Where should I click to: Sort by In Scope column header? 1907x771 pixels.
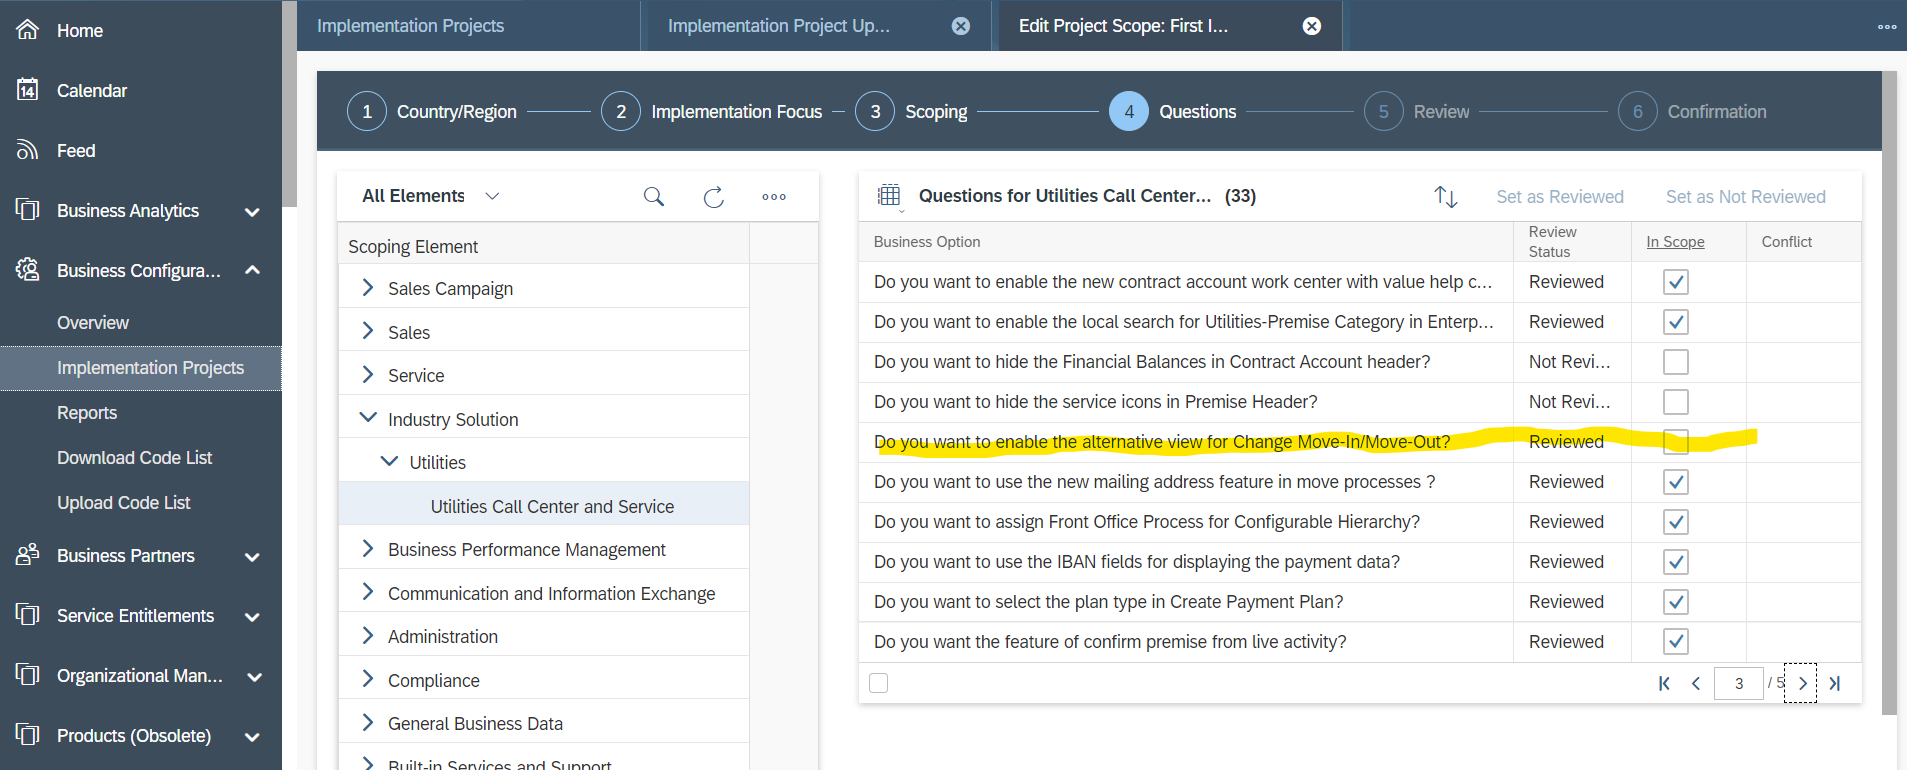[1676, 242]
